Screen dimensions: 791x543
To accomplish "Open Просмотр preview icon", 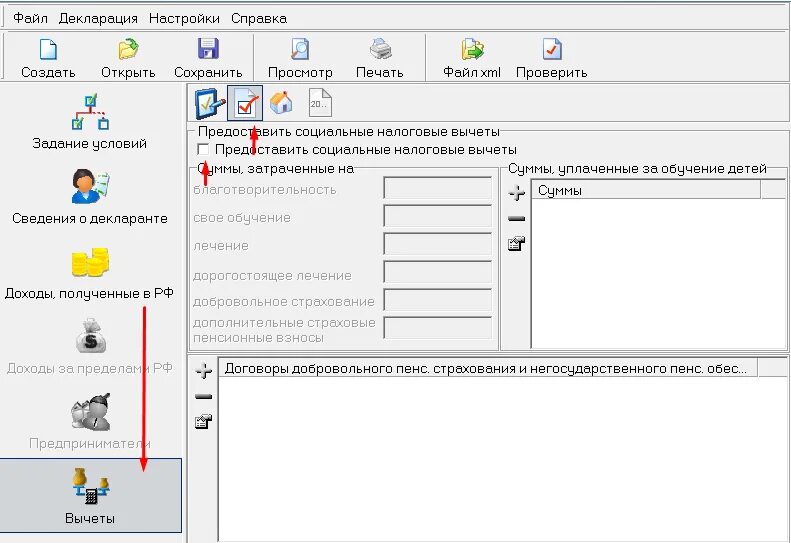I will coord(300,49).
